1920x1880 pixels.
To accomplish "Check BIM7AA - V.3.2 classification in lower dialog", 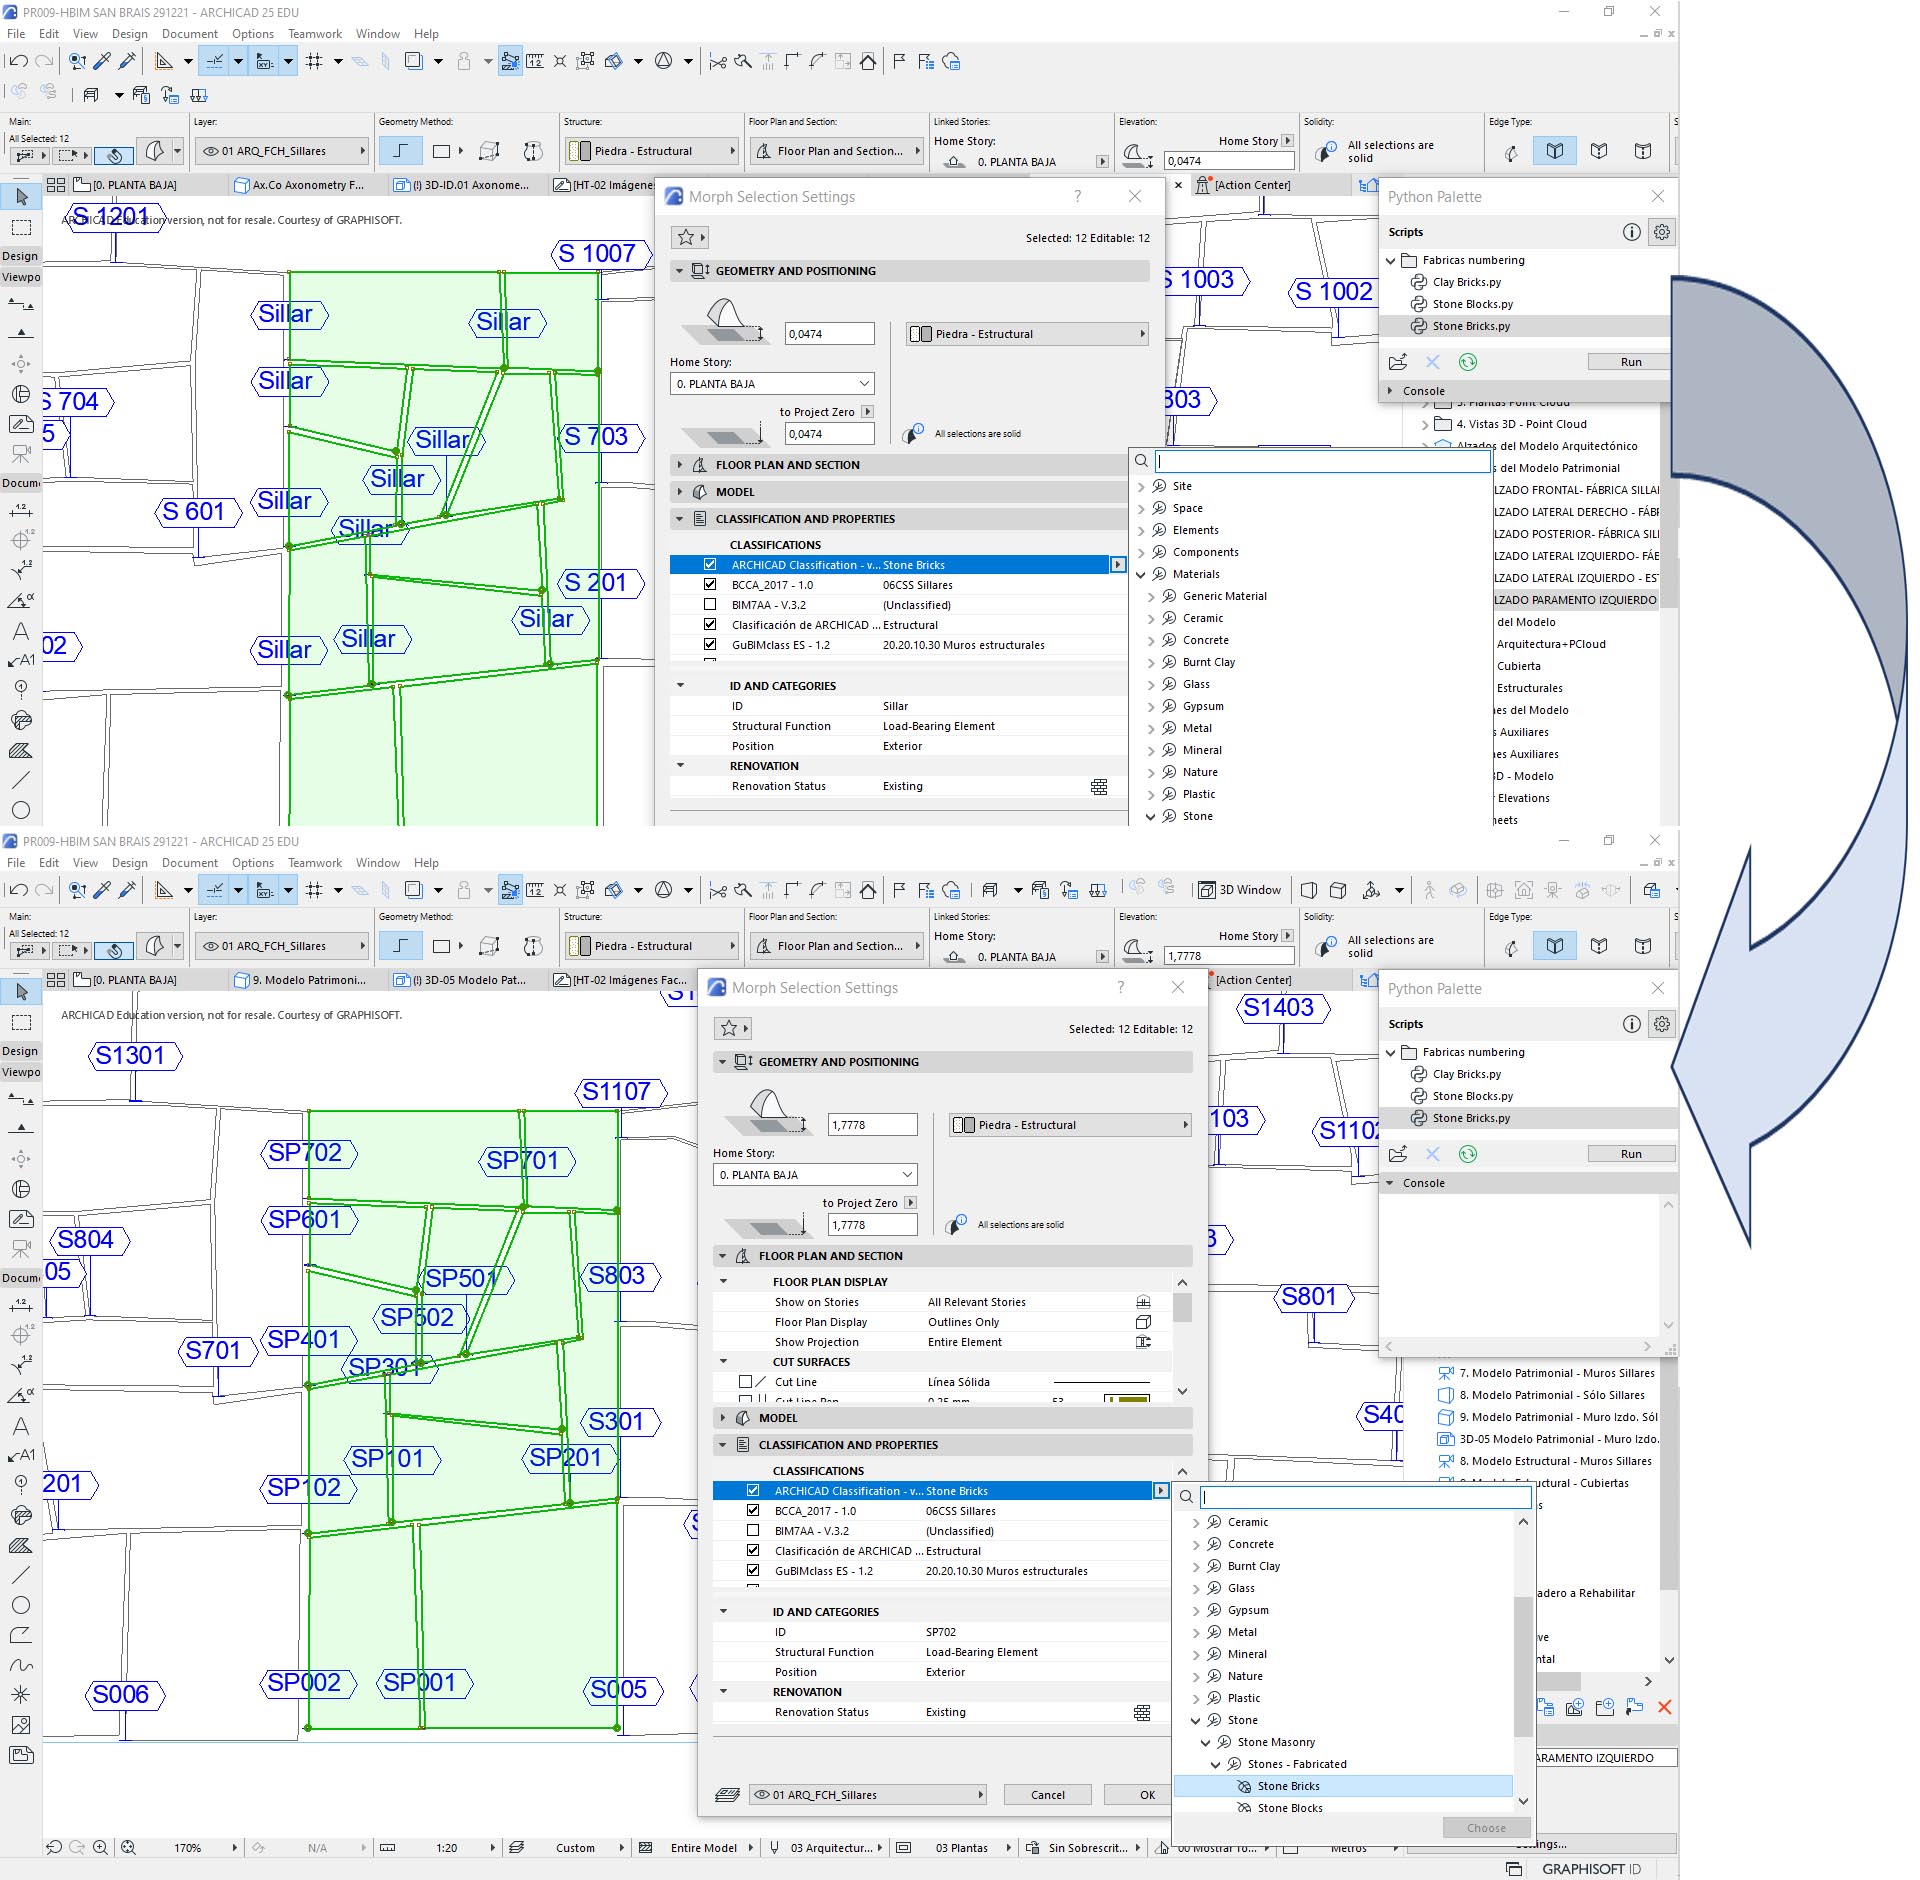I will coord(753,1531).
